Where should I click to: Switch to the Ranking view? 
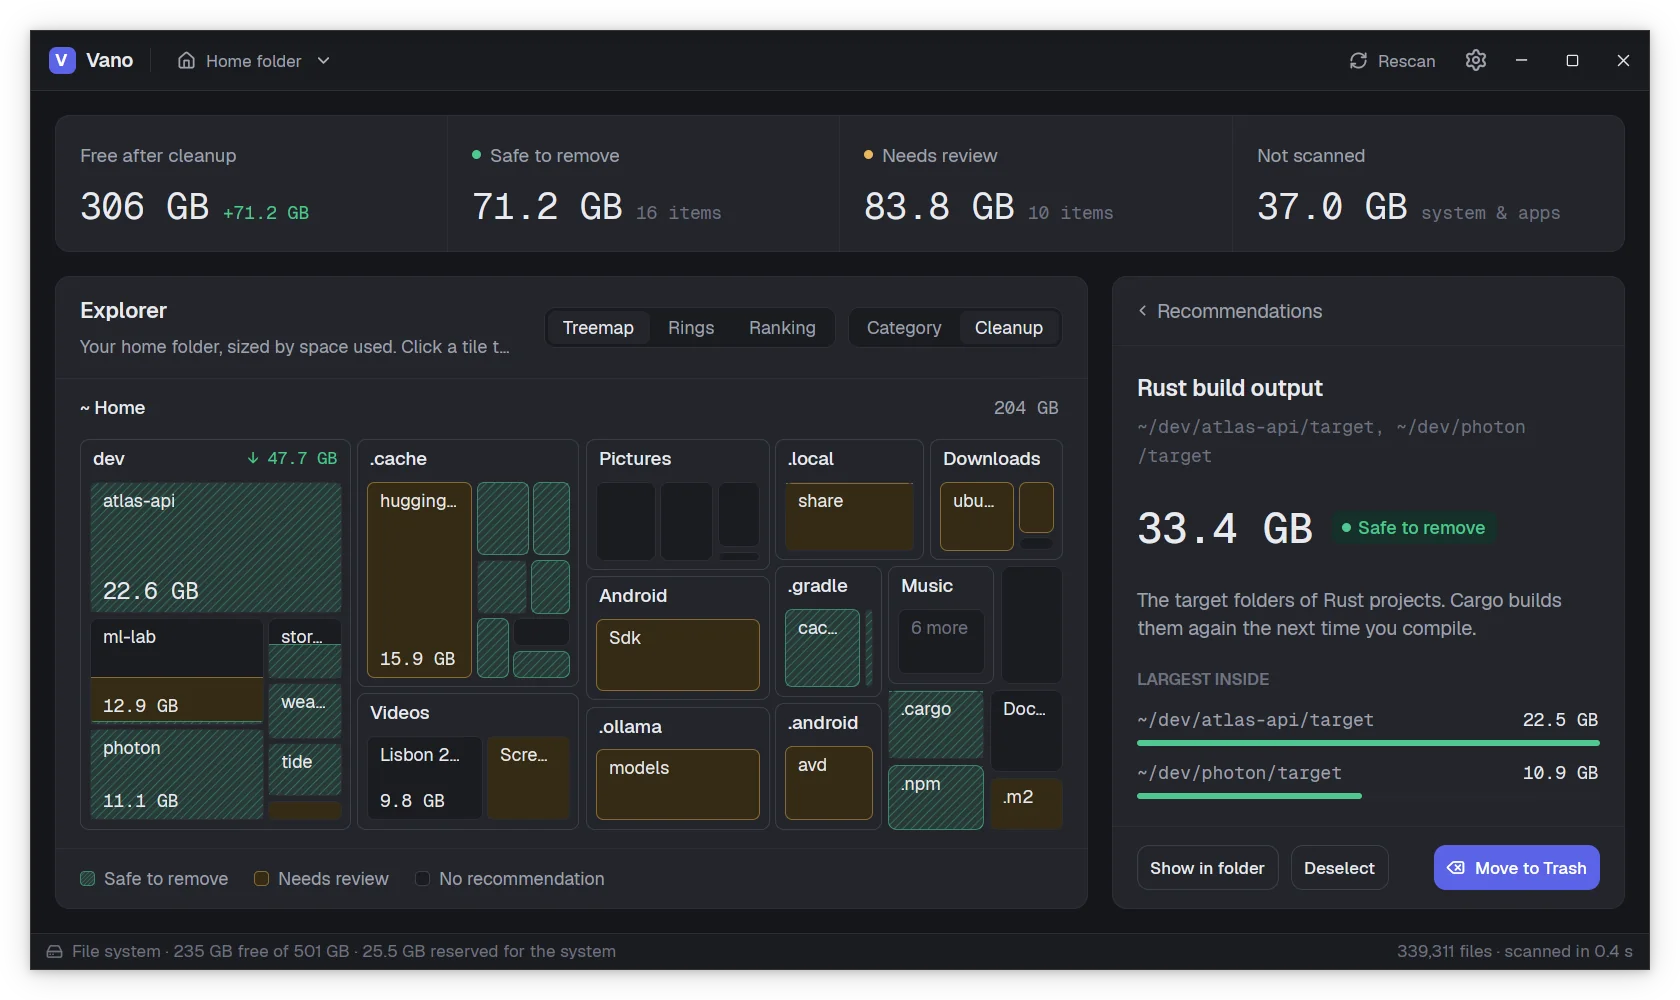[x=782, y=328]
